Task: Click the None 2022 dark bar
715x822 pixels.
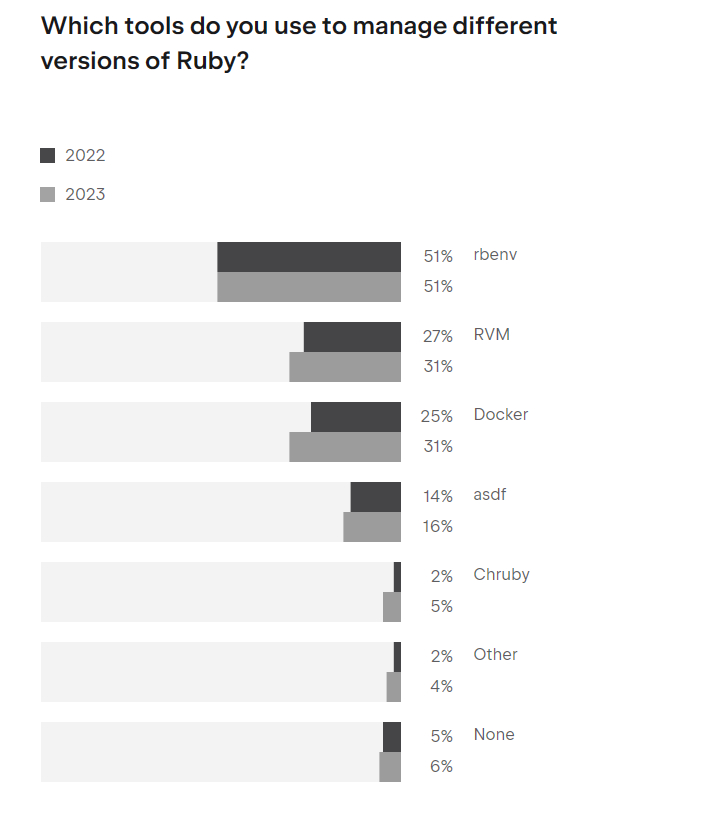Action: 392,737
